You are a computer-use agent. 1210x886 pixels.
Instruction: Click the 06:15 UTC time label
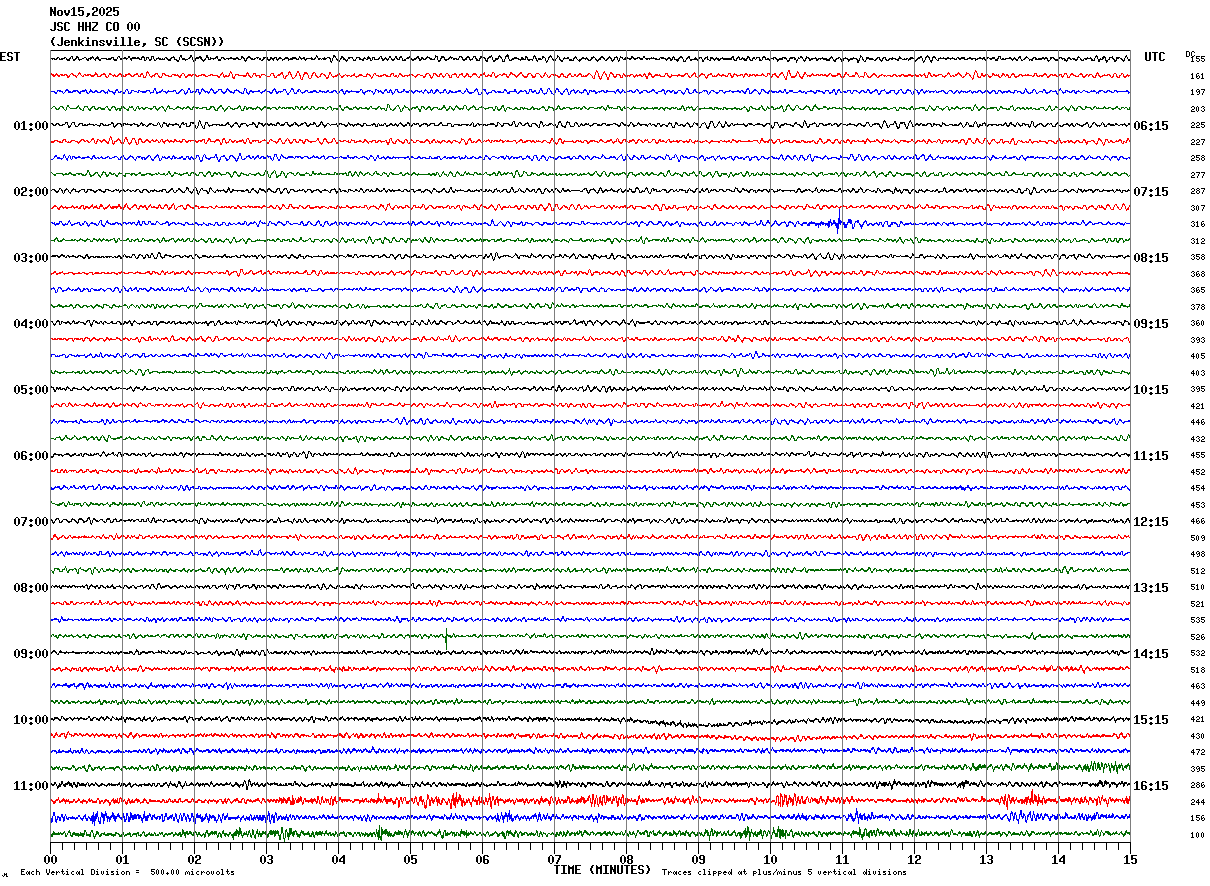point(1151,126)
